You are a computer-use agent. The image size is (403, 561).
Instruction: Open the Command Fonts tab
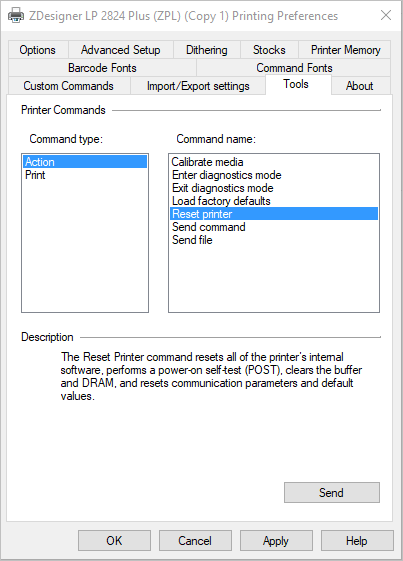coord(294,68)
